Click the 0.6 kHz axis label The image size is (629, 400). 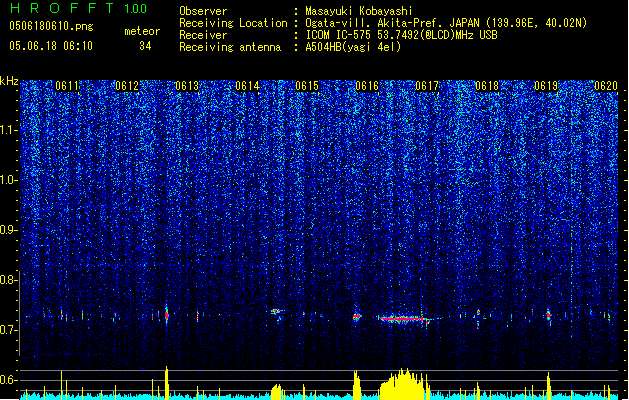pos(8,380)
